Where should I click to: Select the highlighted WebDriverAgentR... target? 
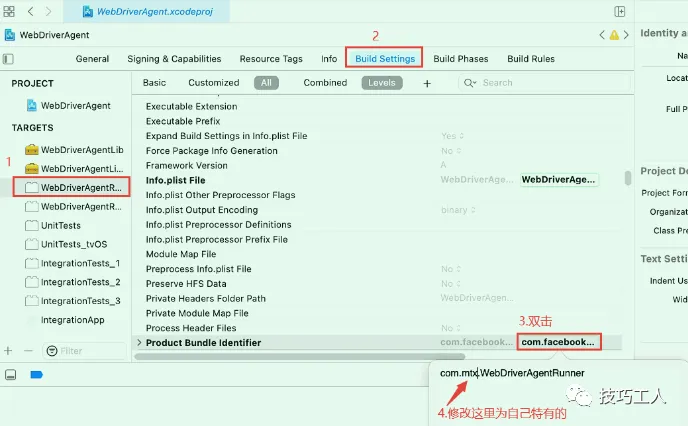tap(72, 187)
